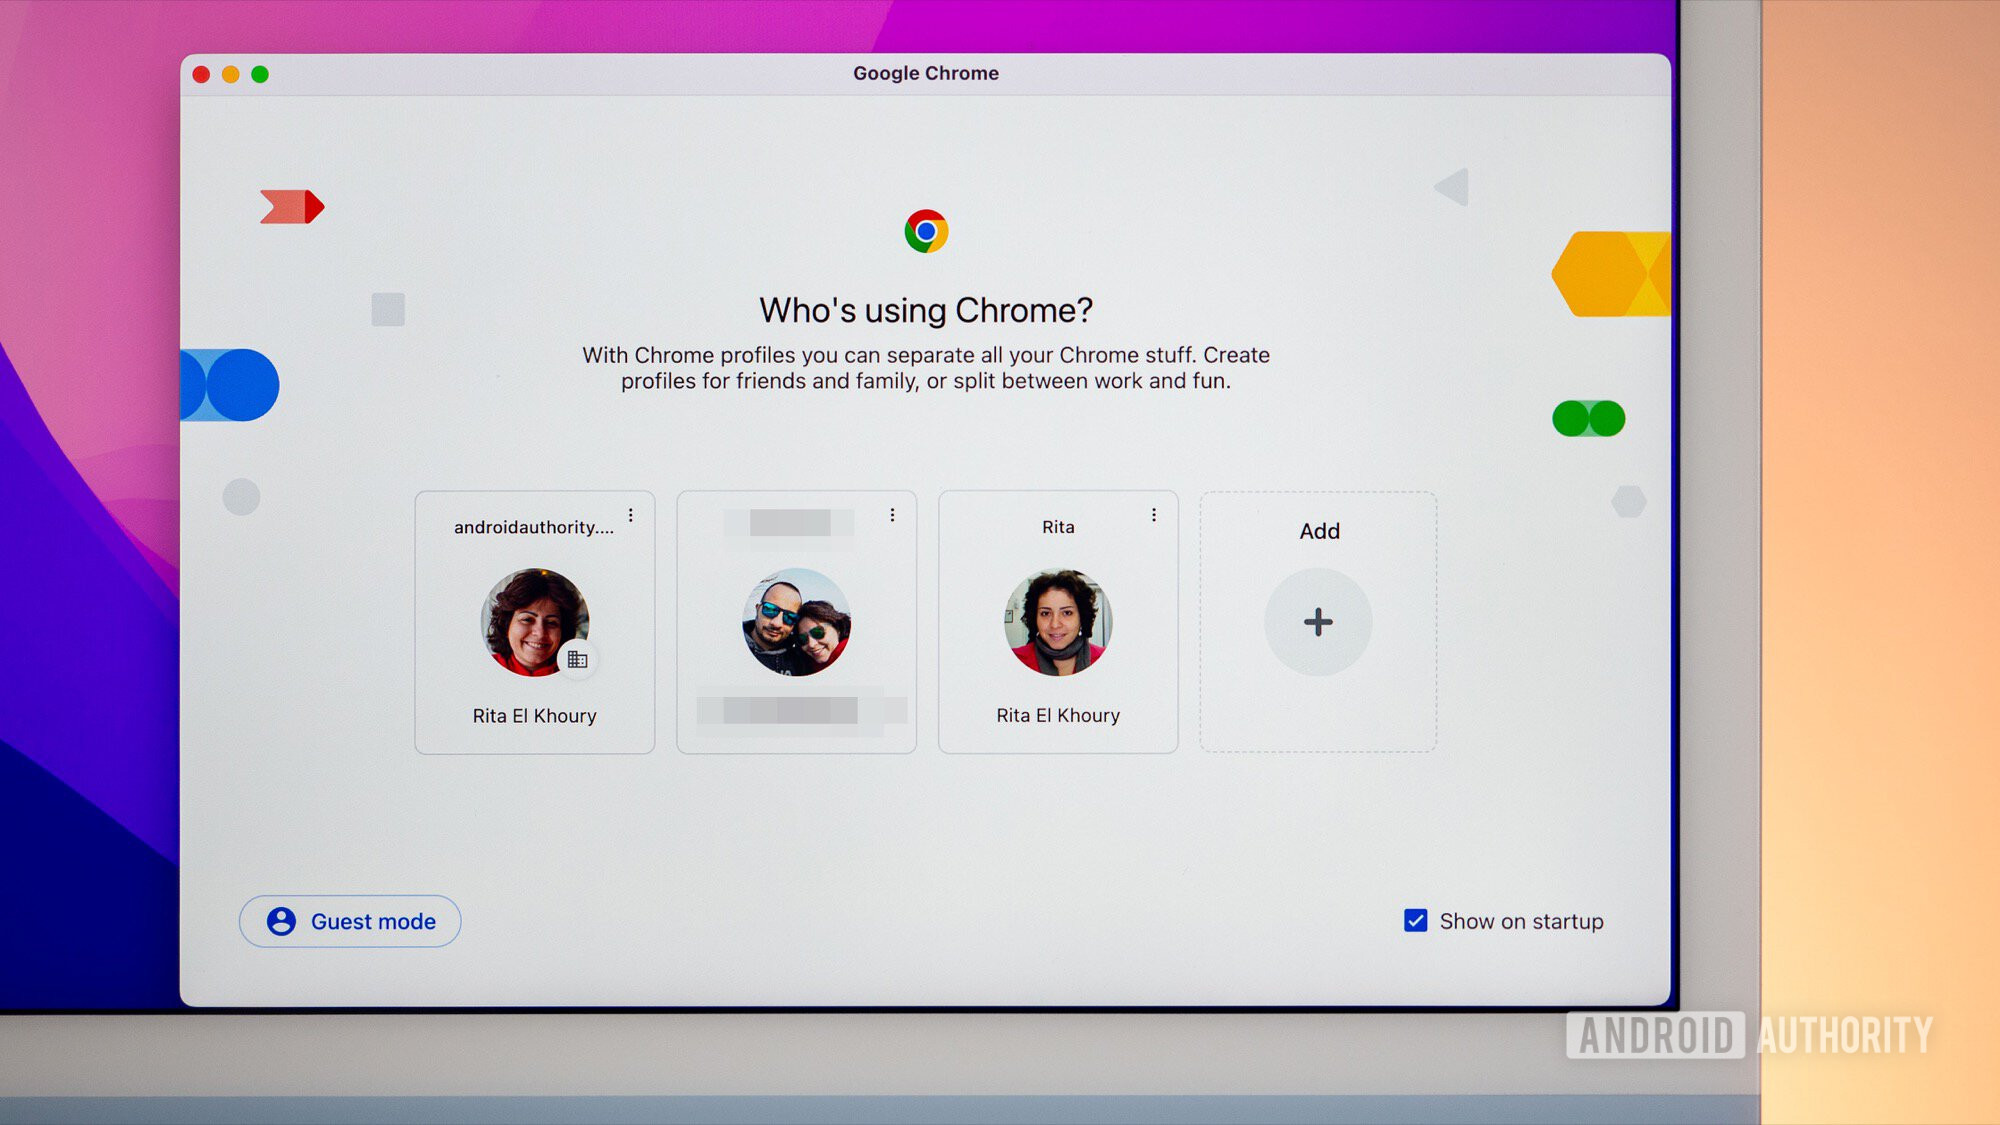This screenshot has width=2000, height=1125.
Task: Click the work badge icon on first avatar
Action: pyautogui.click(x=577, y=659)
